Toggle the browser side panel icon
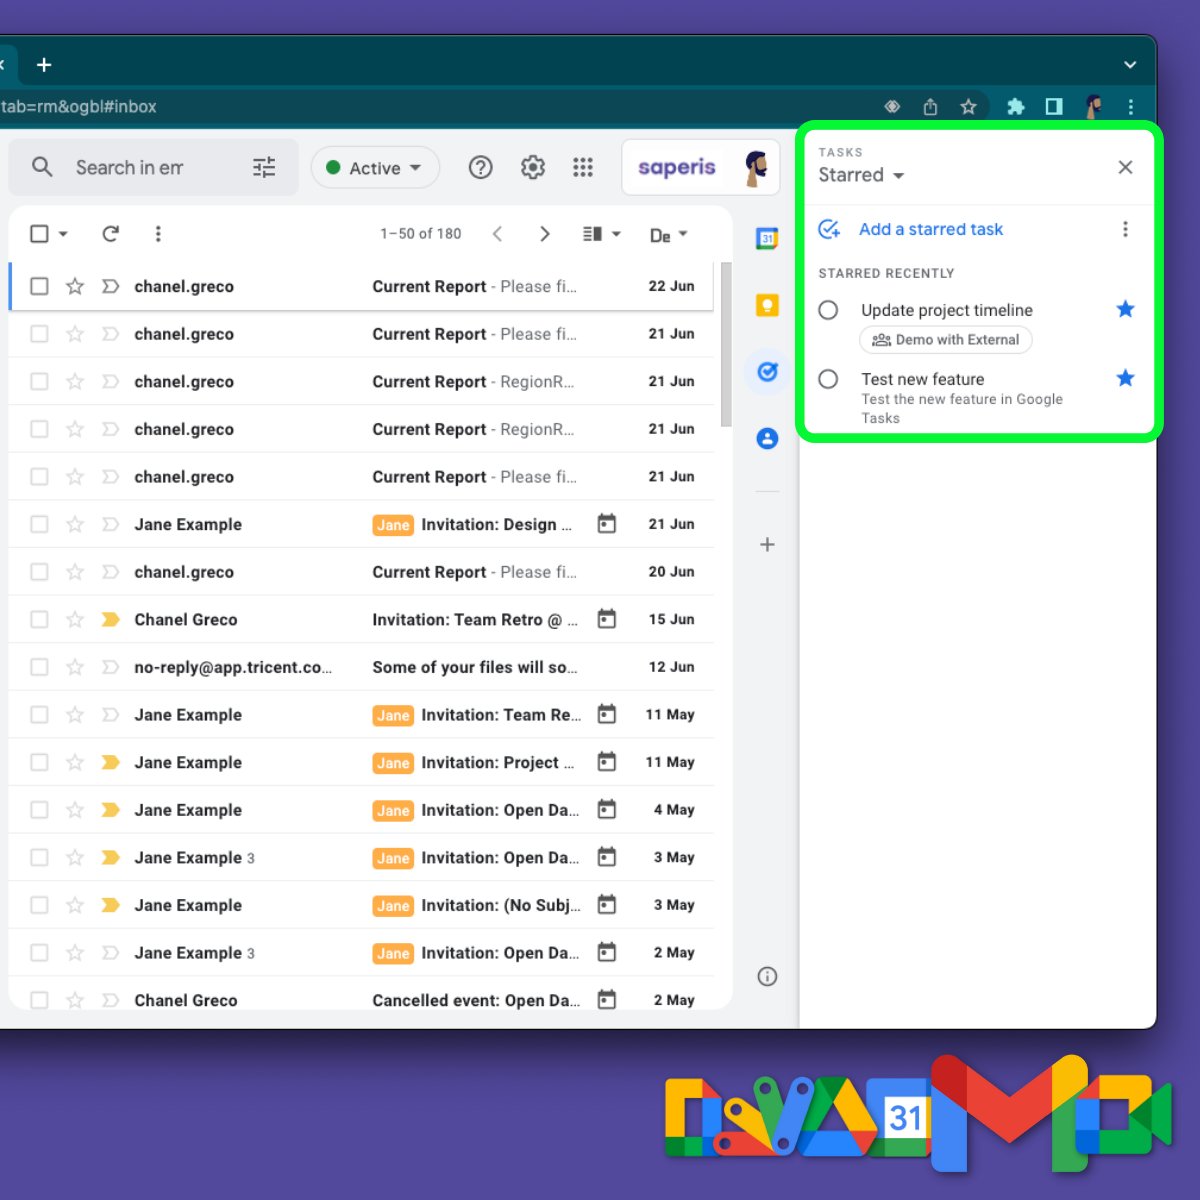Image resolution: width=1200 pixels, height=1200 pixels. pos(1054,106)
